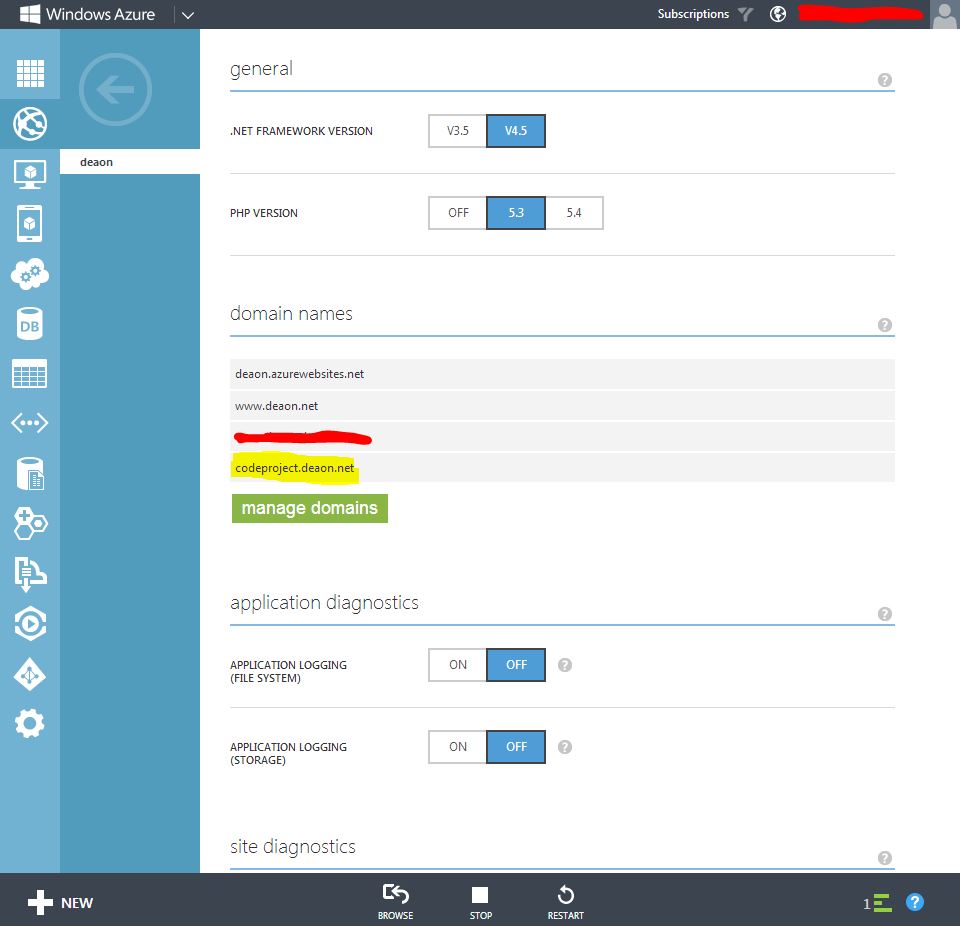Viewport: 960px width, 926px height.
Task: Select the codeproject.deaon.net domain entry
Action: 562,468
